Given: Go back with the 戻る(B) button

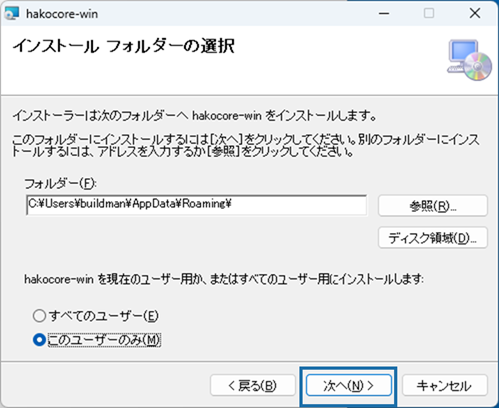Looking at the screenshot, I should point(253,385).
